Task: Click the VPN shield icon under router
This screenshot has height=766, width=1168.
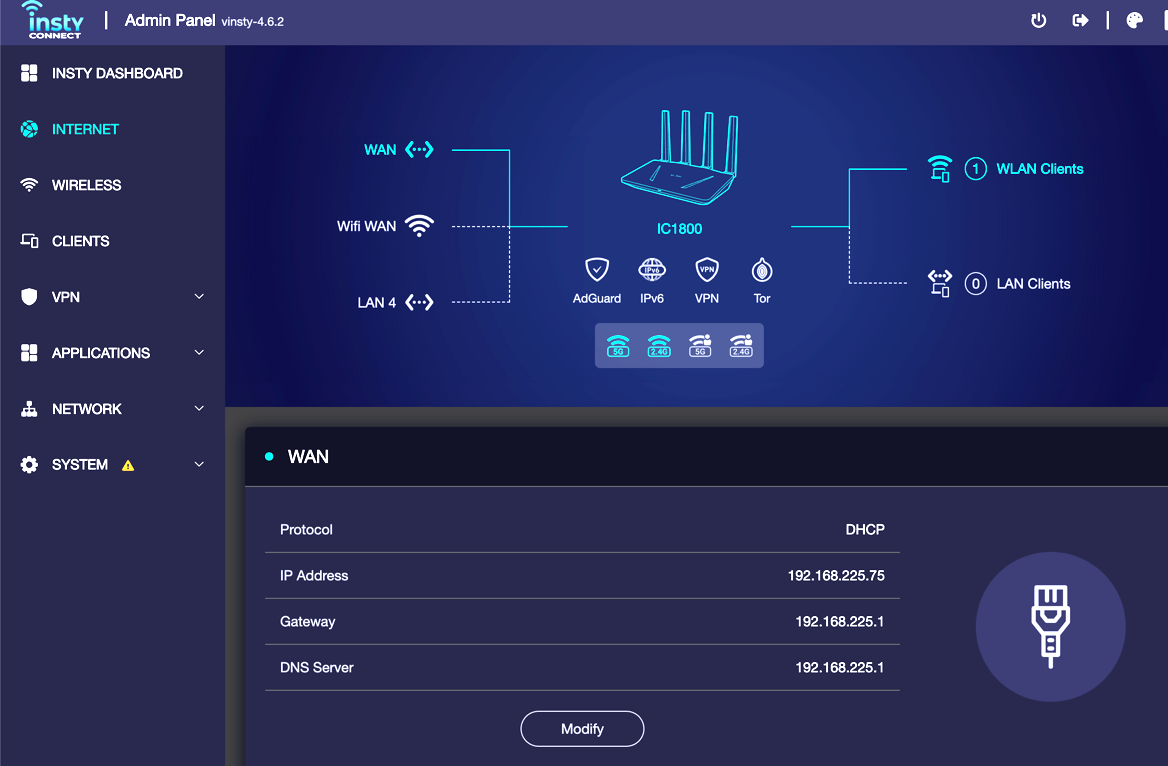Action: (707, 270)
